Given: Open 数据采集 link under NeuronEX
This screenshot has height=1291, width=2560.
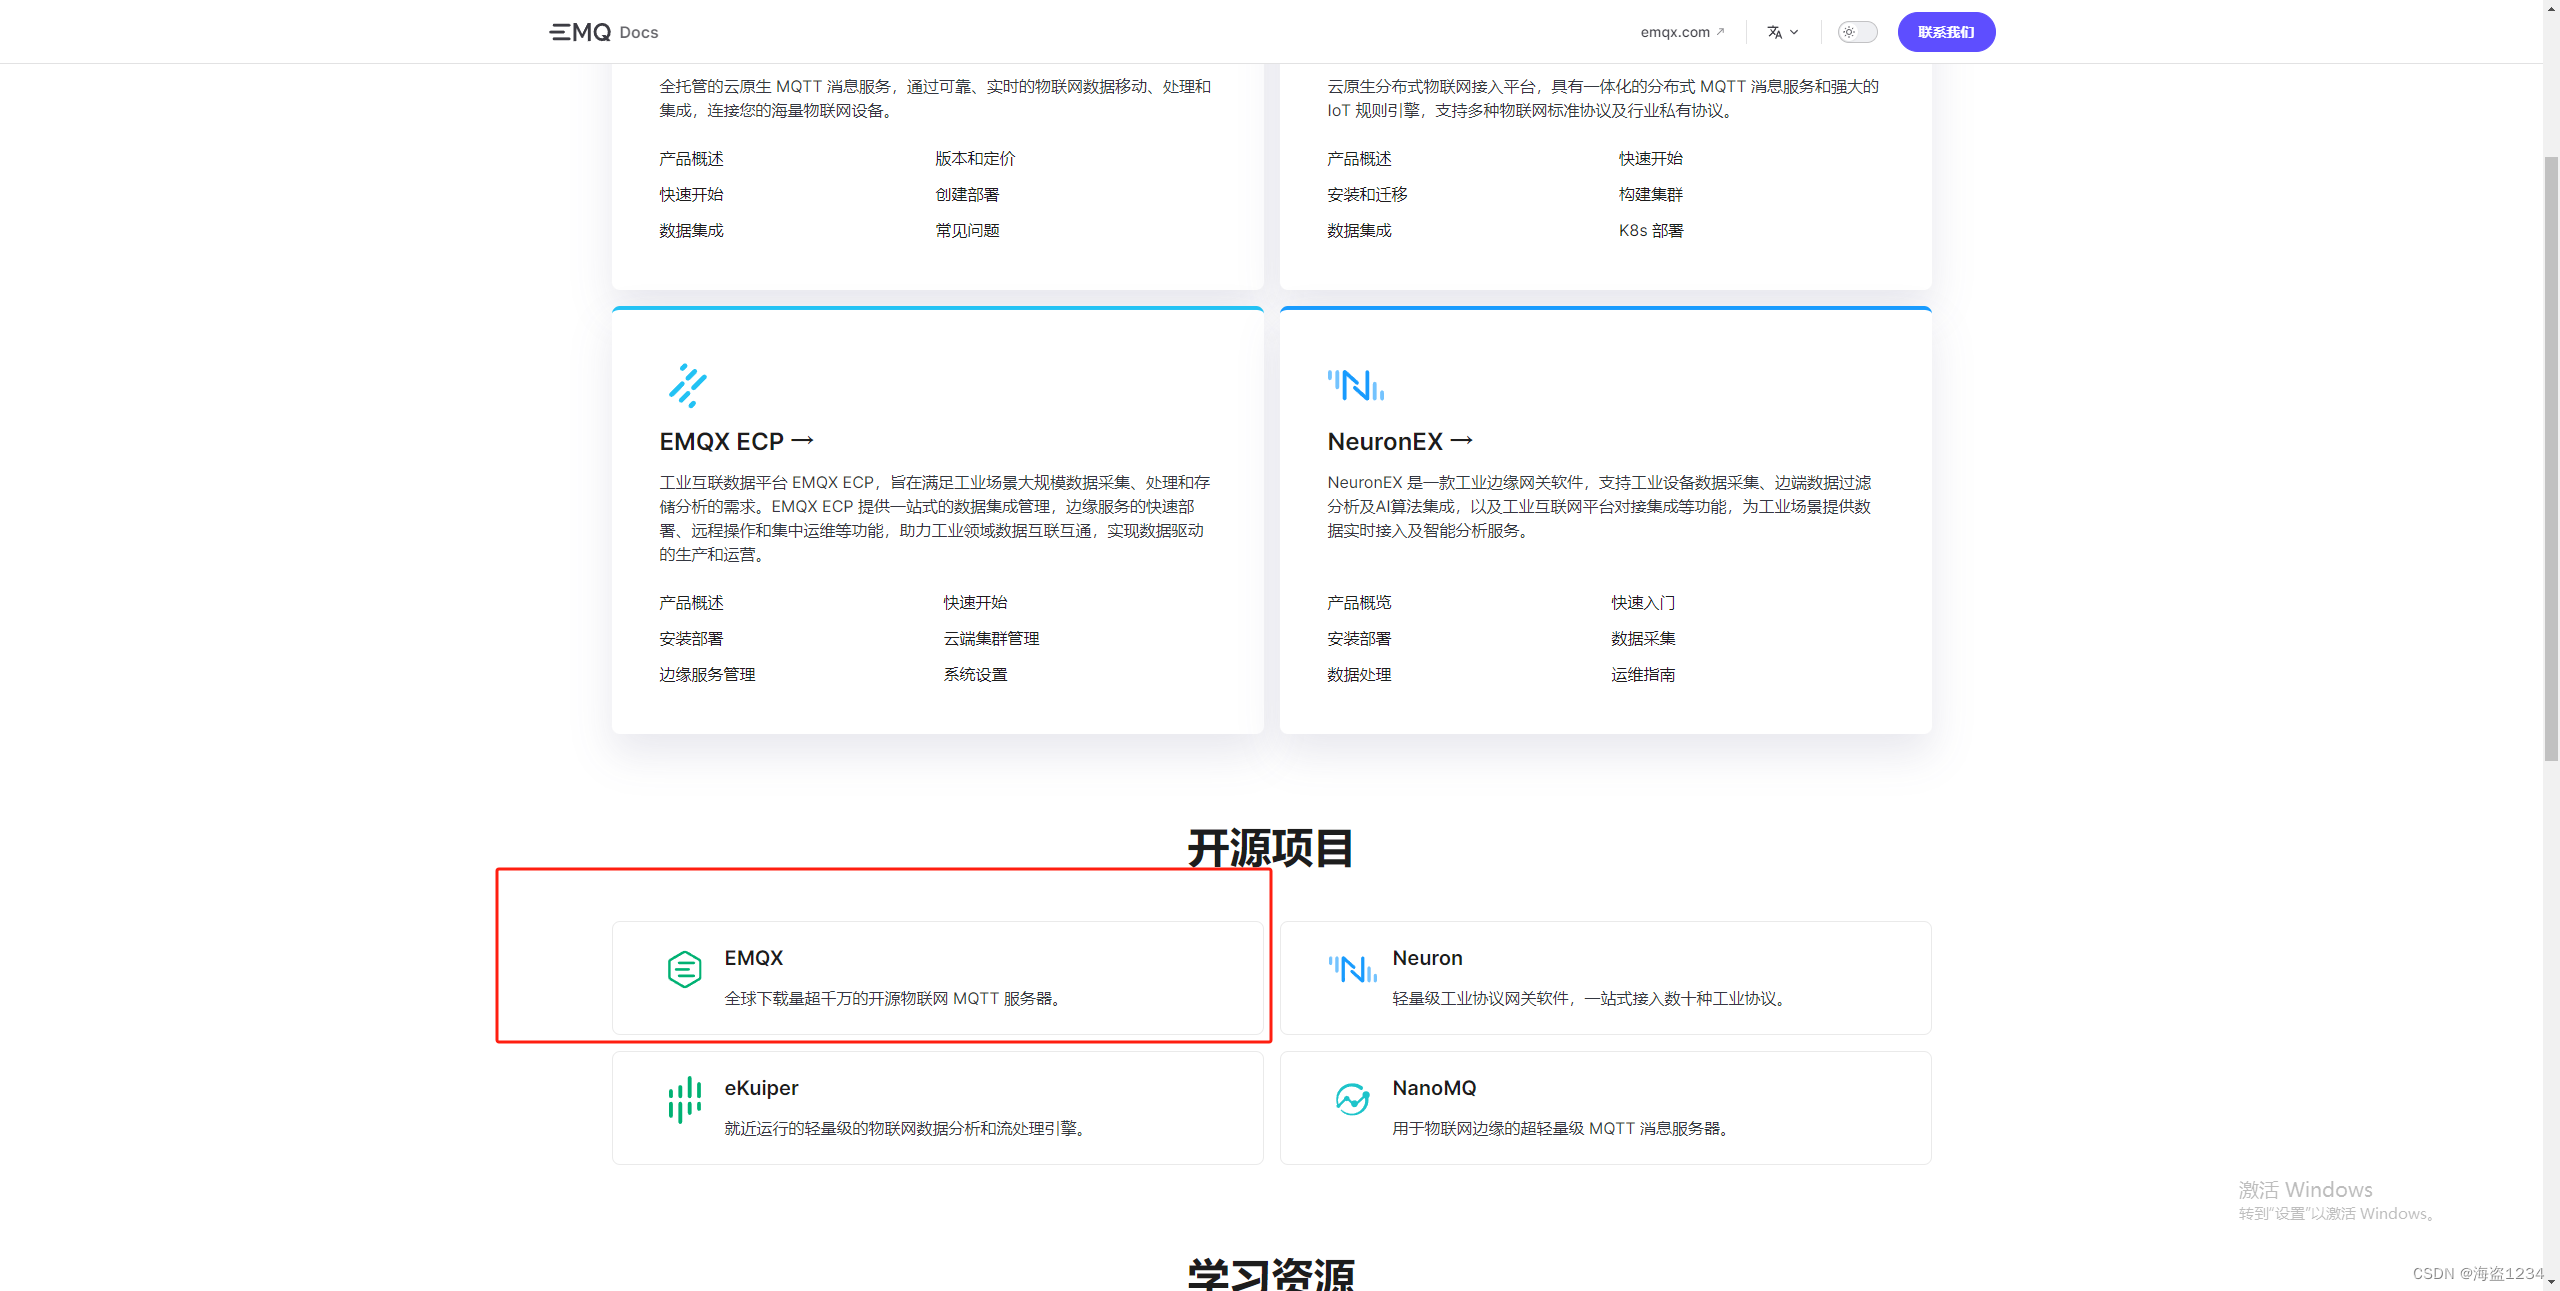Looking at the screenshot, I should [1643, 639].
